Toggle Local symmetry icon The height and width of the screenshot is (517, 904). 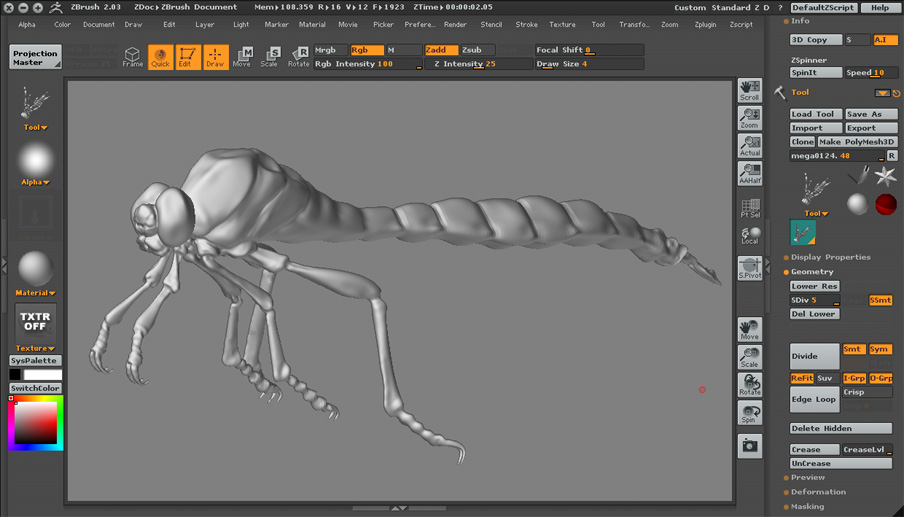tap(749, 236)
